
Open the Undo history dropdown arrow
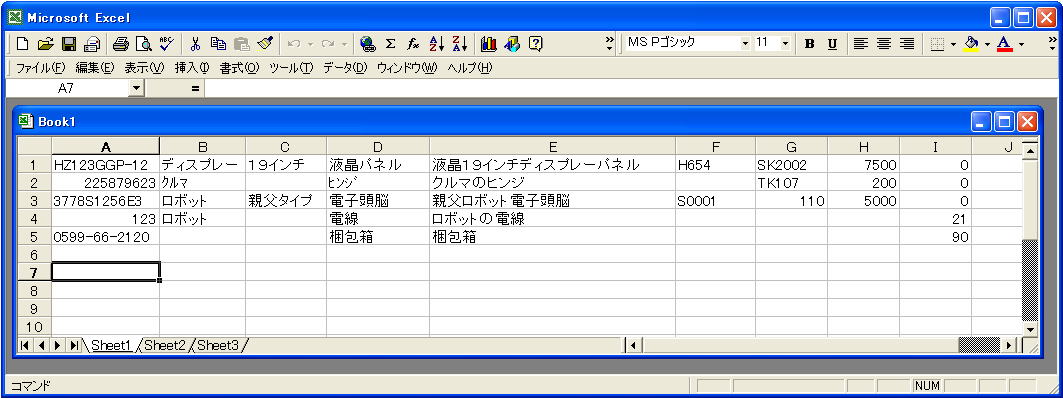[x=310, y=44]
